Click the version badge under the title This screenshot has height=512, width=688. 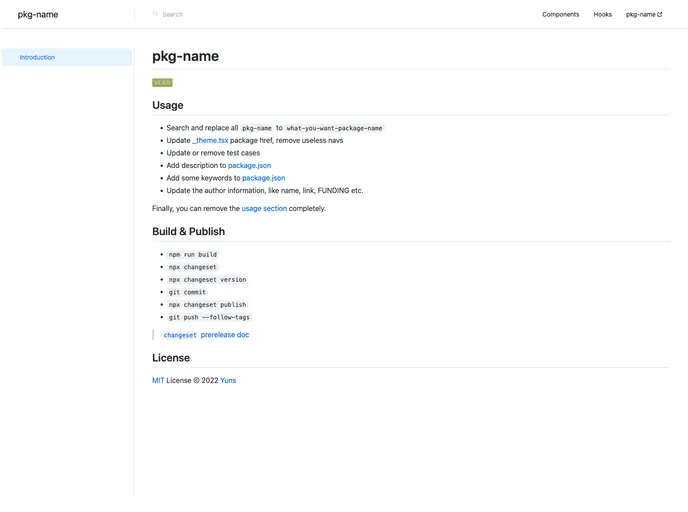click(x=162, y=82)
